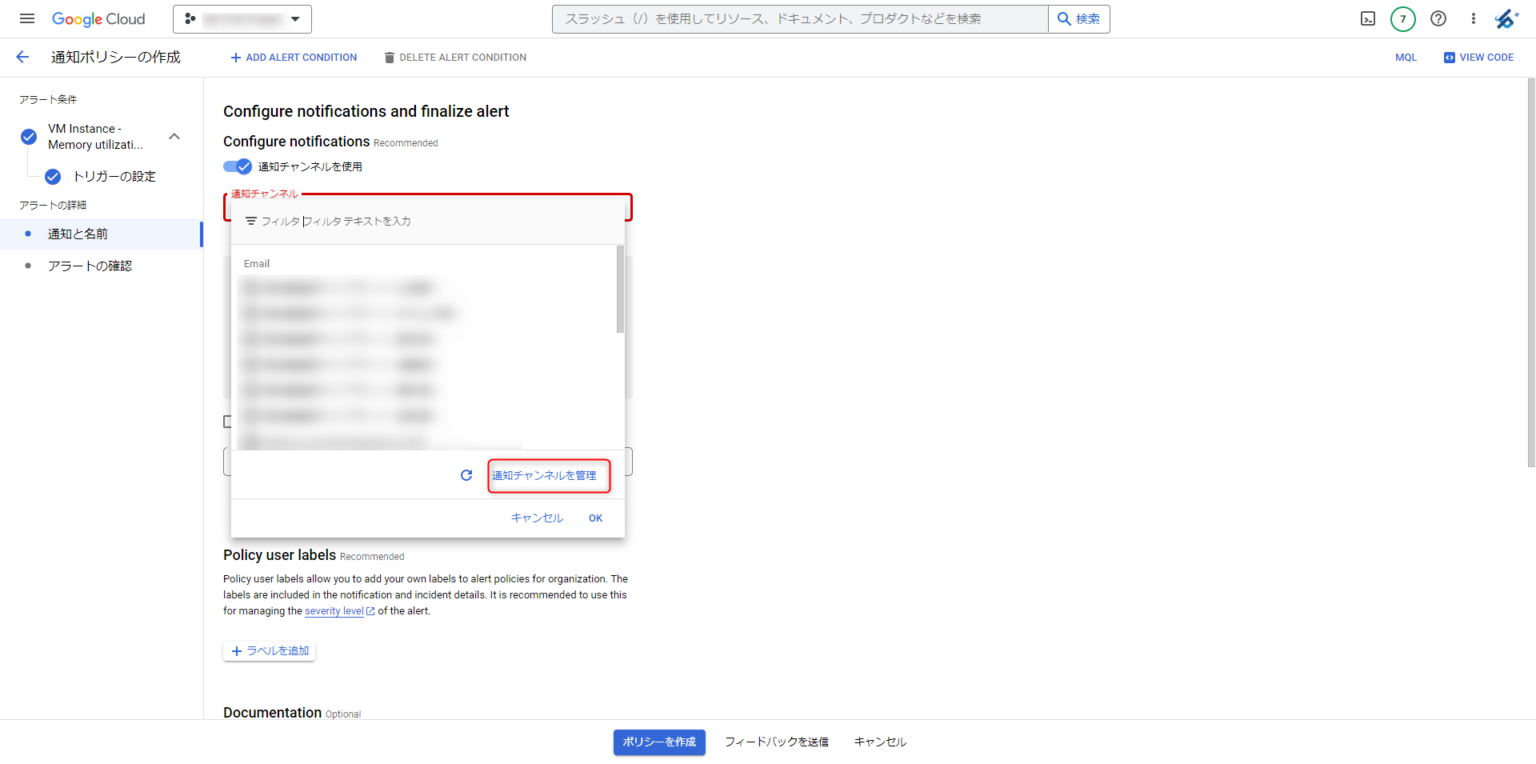This screenshot has height=764, width=1536.
Task: Click the 通知チャンネルを管理 button
Action: pos(549,475)
